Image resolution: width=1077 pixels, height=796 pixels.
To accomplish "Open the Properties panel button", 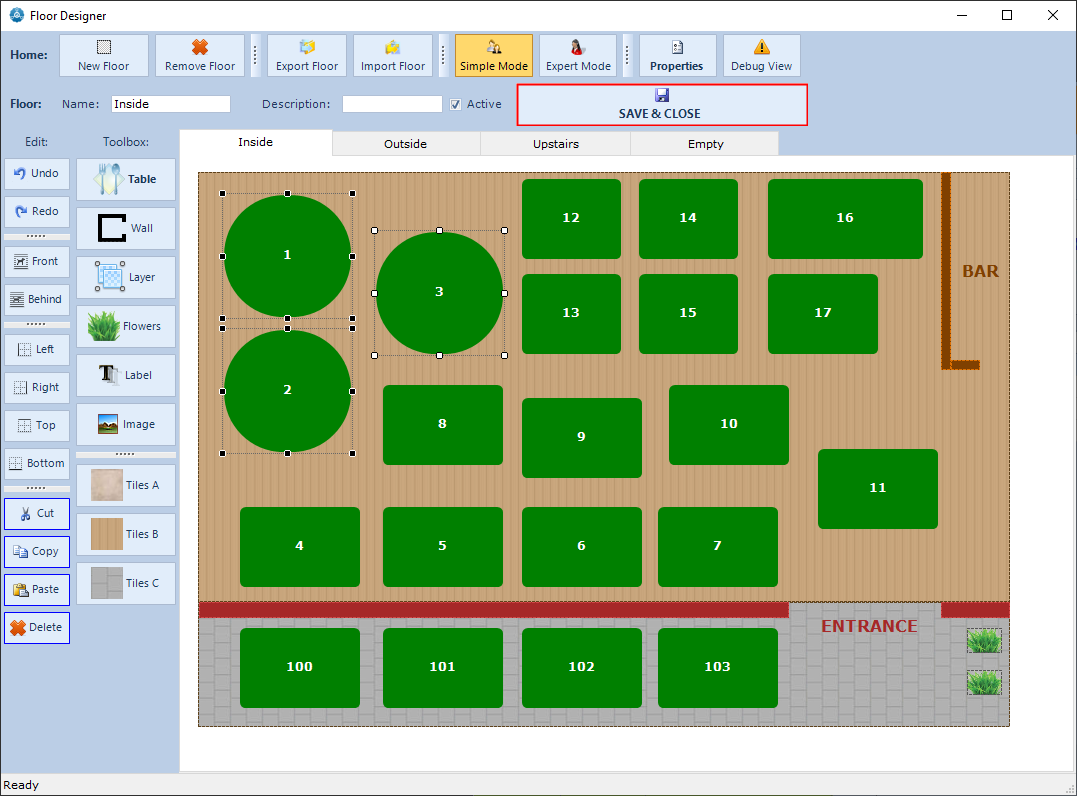I will 677,56.
